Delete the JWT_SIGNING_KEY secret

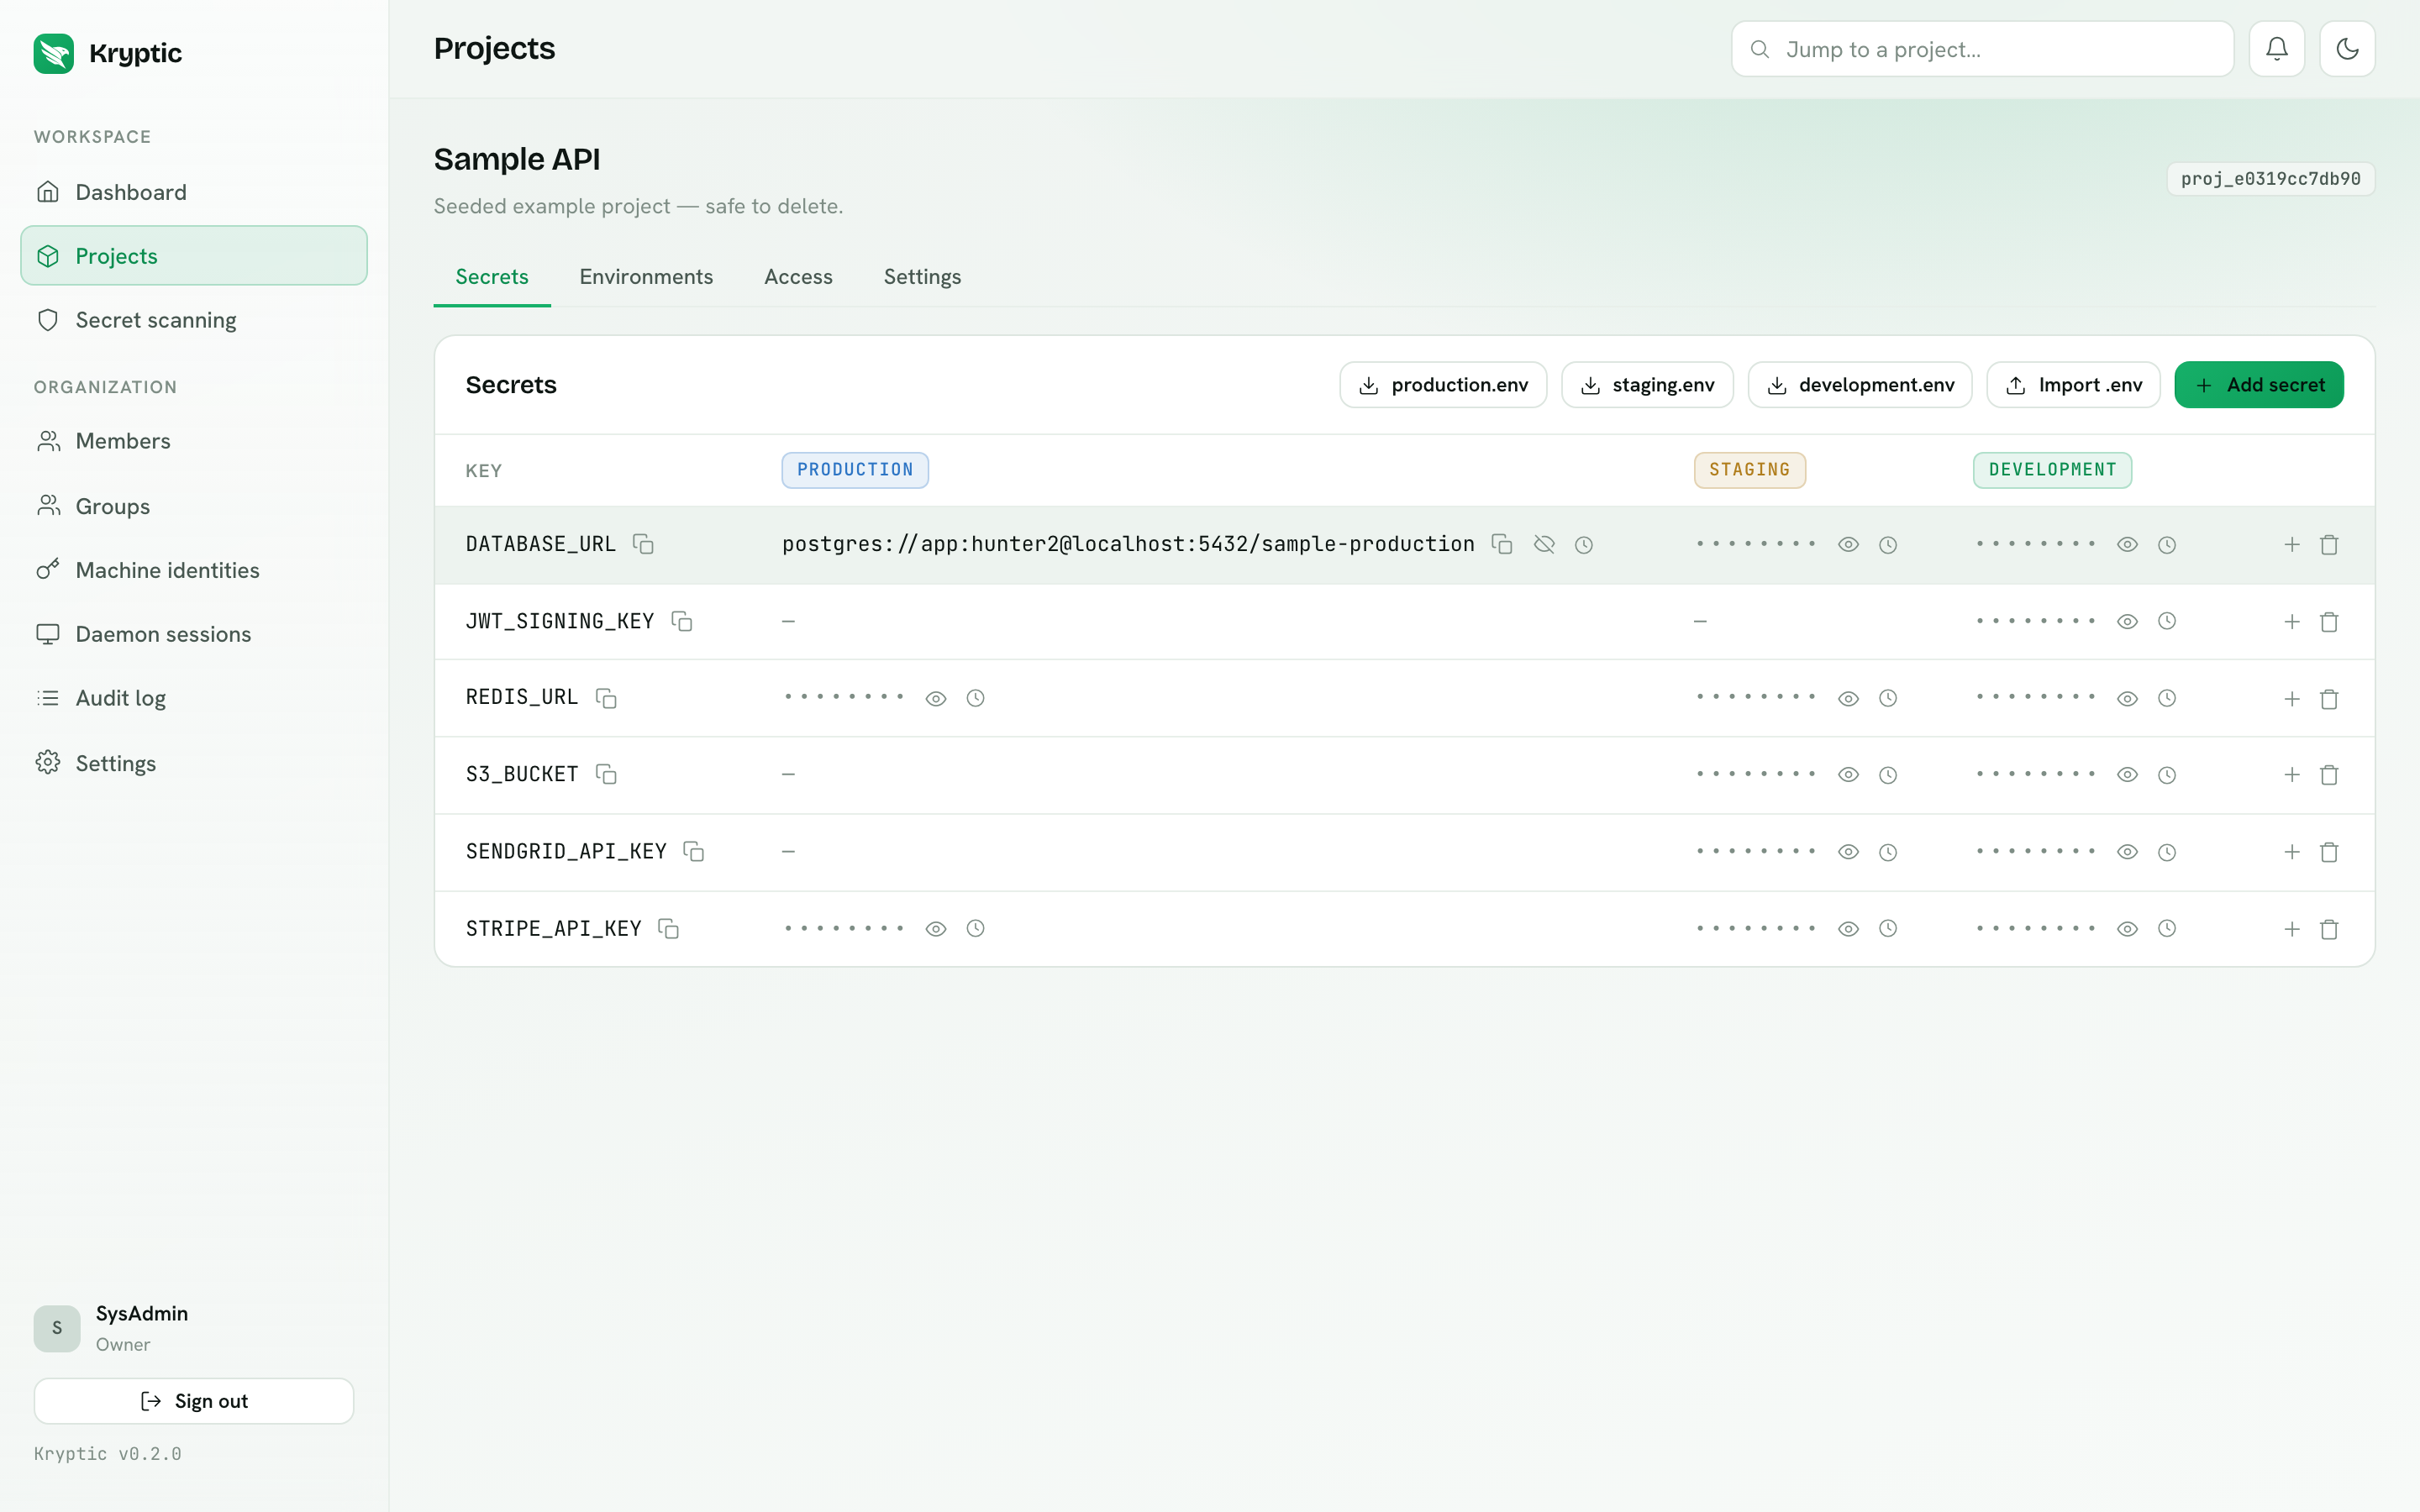pyautogui.click(x=2329, y=622)
